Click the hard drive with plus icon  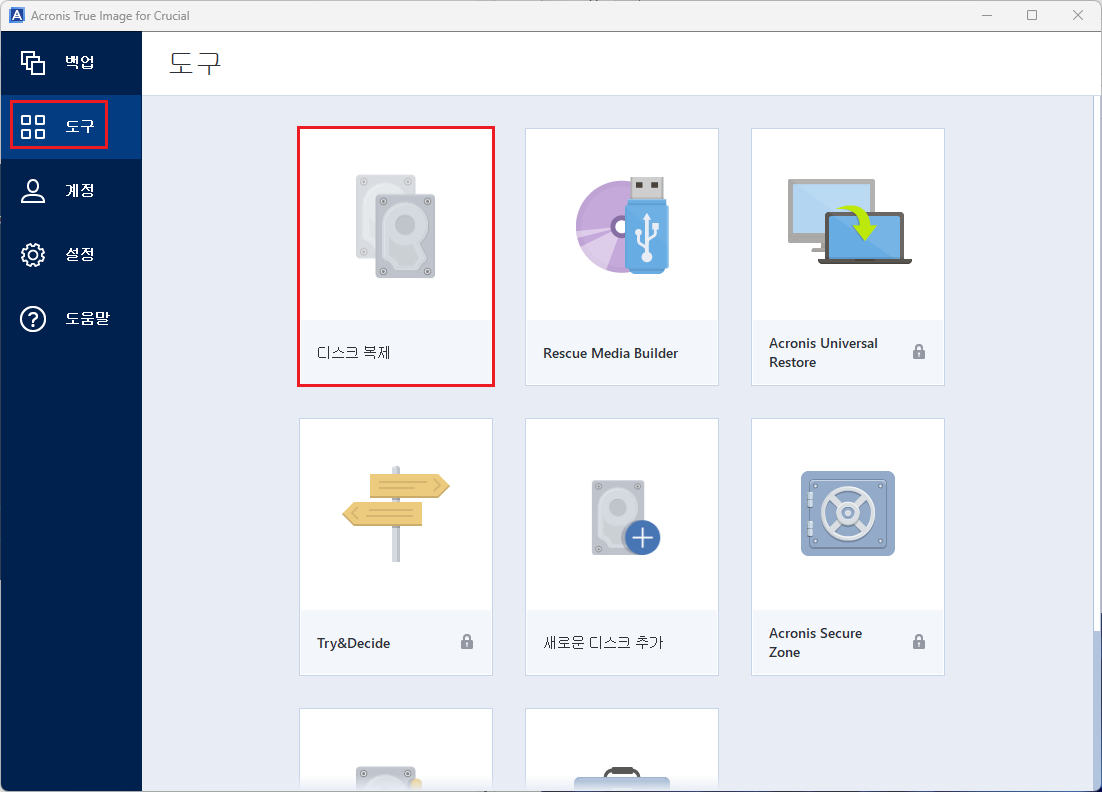(x=625, y=517)
